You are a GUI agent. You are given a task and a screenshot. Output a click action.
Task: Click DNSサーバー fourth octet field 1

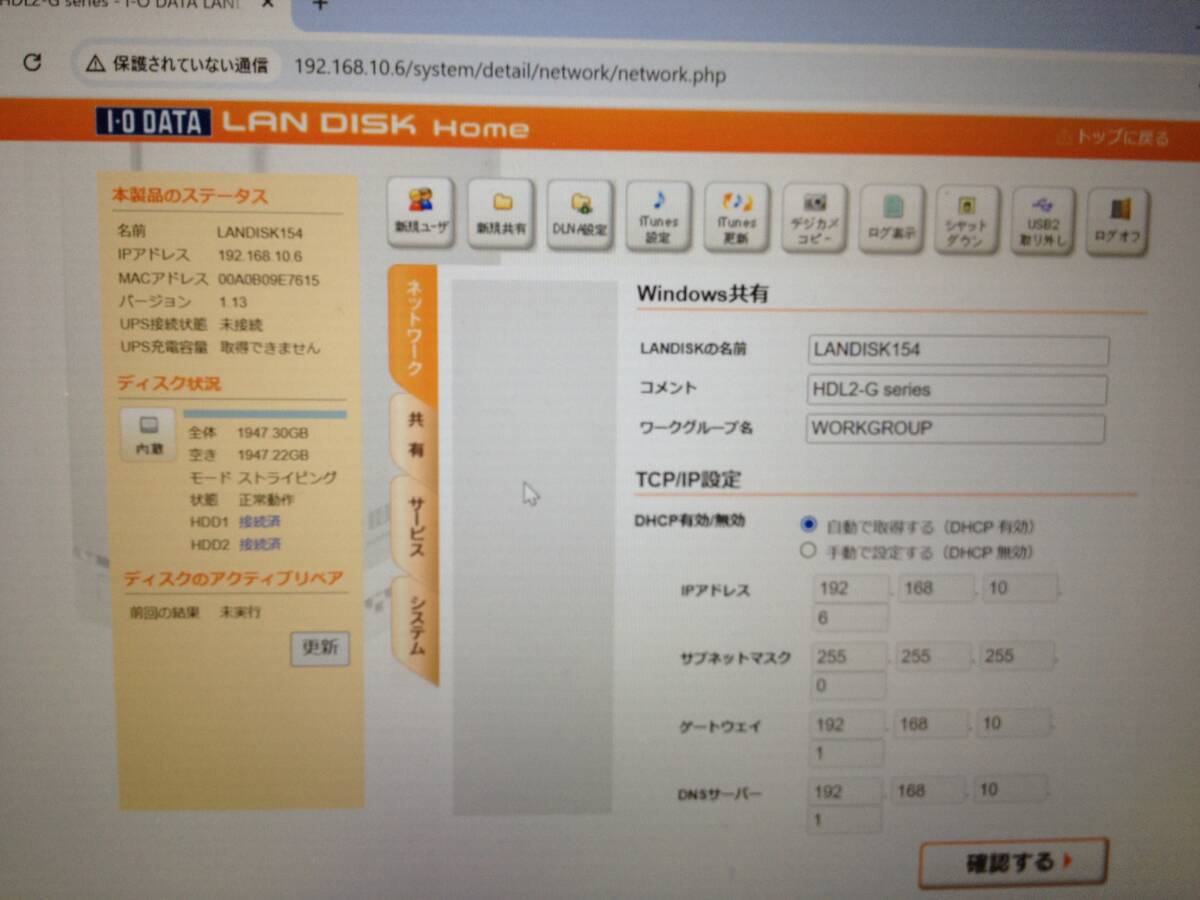(846, 820)
